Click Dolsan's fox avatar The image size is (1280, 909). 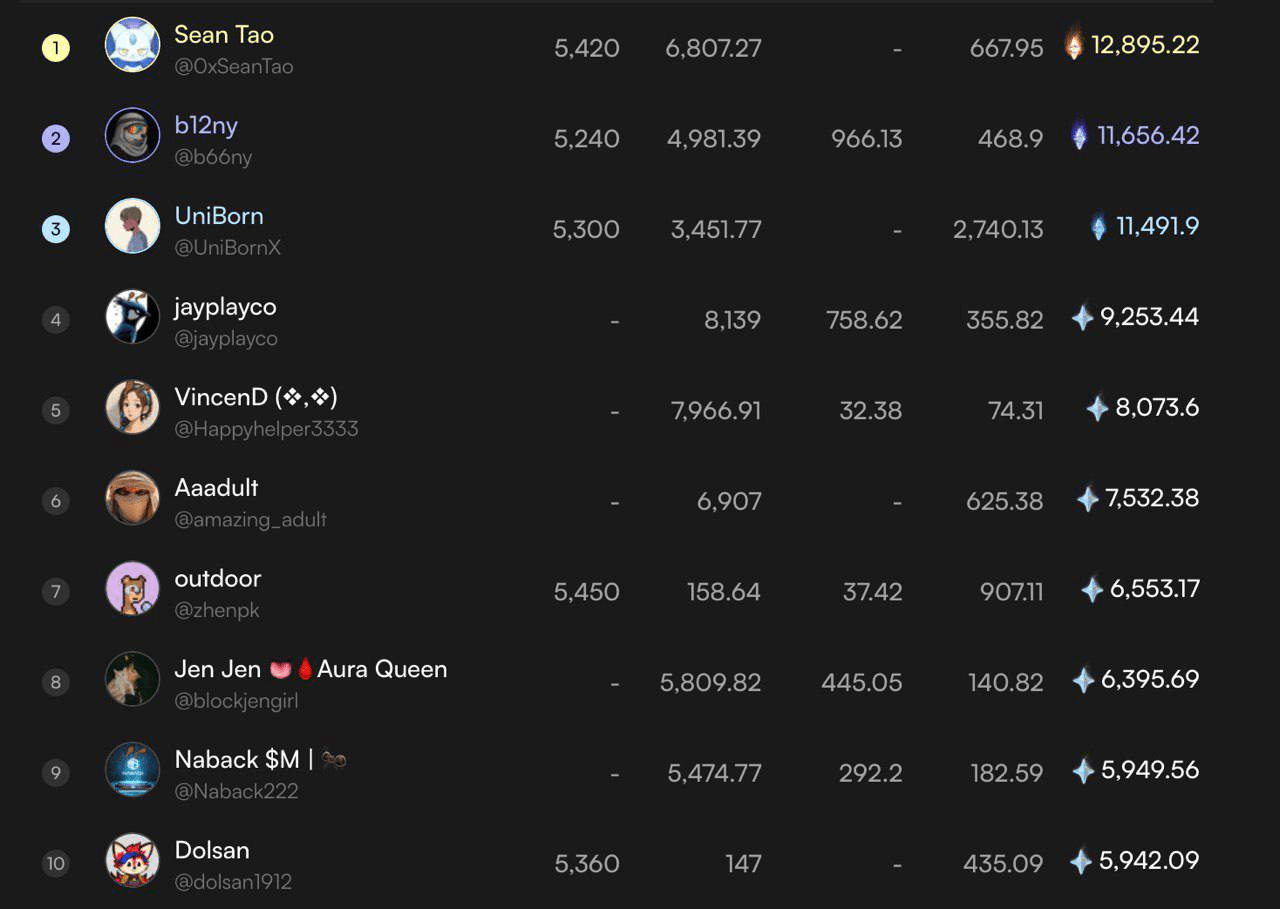coord(132,860)
